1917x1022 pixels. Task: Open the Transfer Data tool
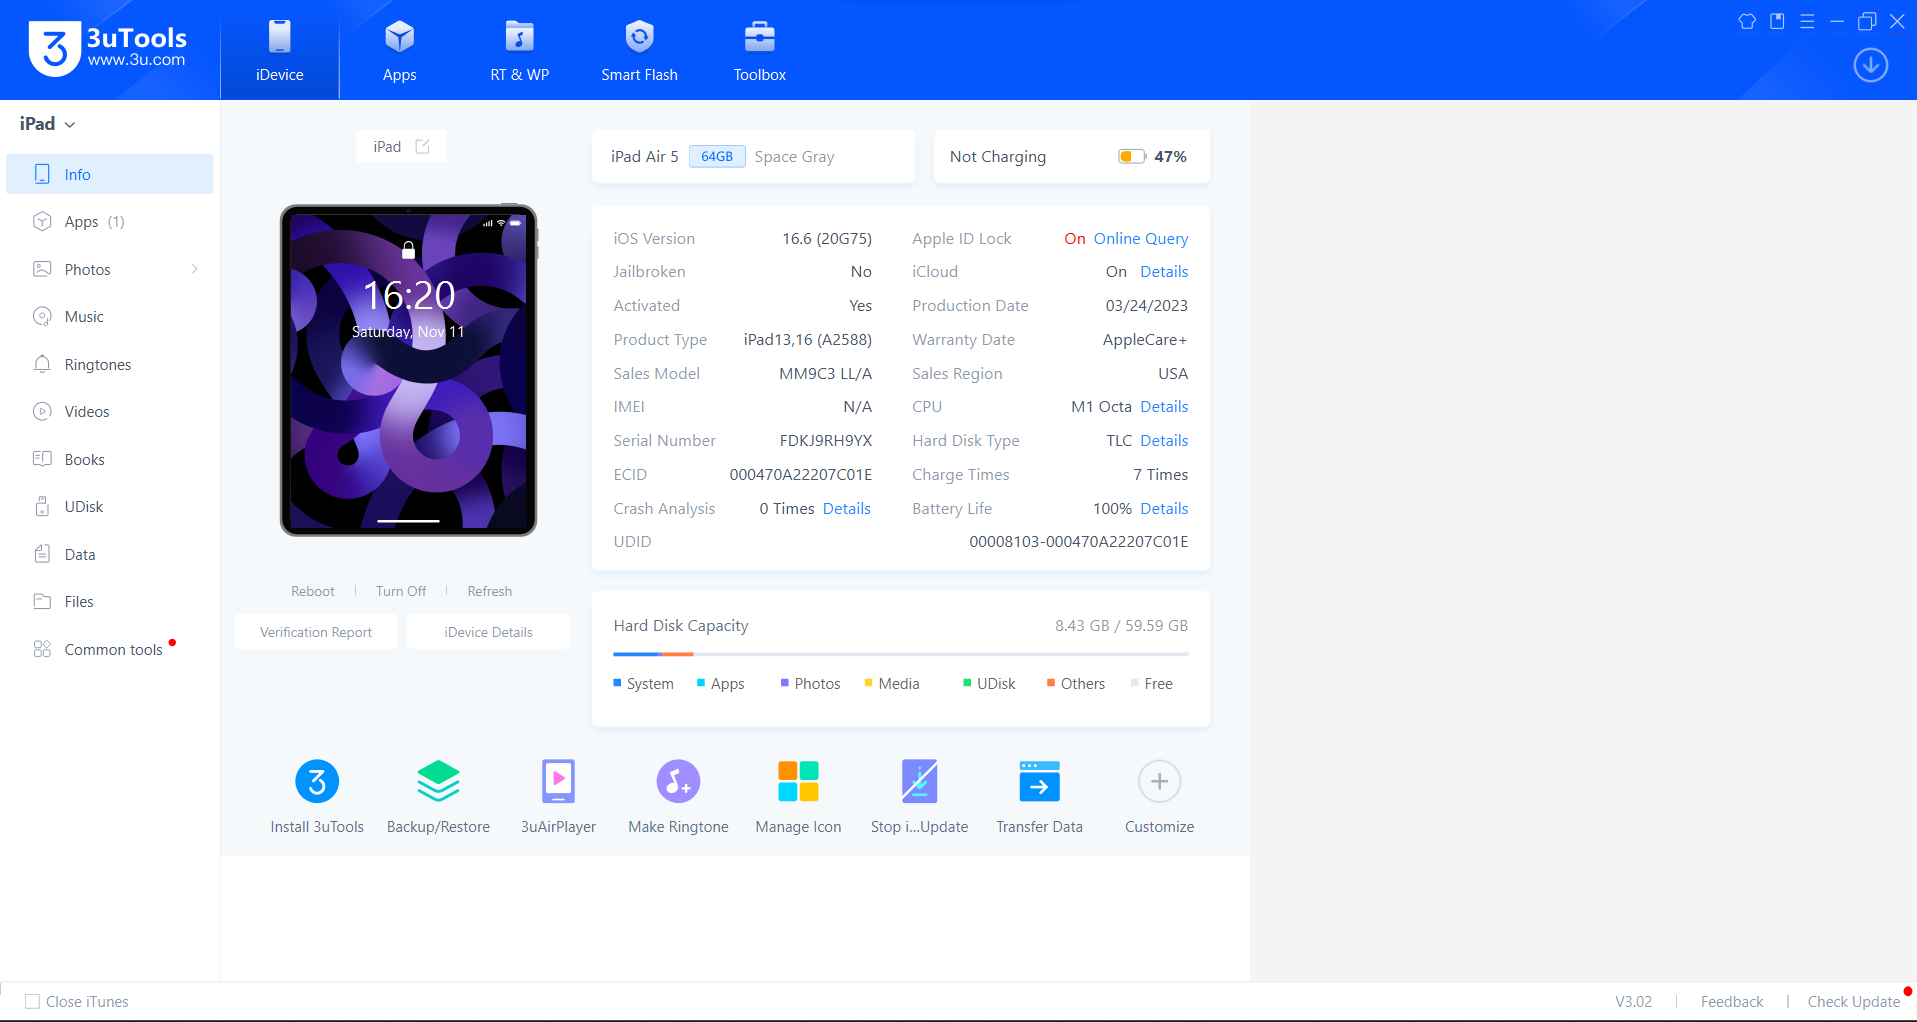pyautogui.click(x=1039, y=796)
